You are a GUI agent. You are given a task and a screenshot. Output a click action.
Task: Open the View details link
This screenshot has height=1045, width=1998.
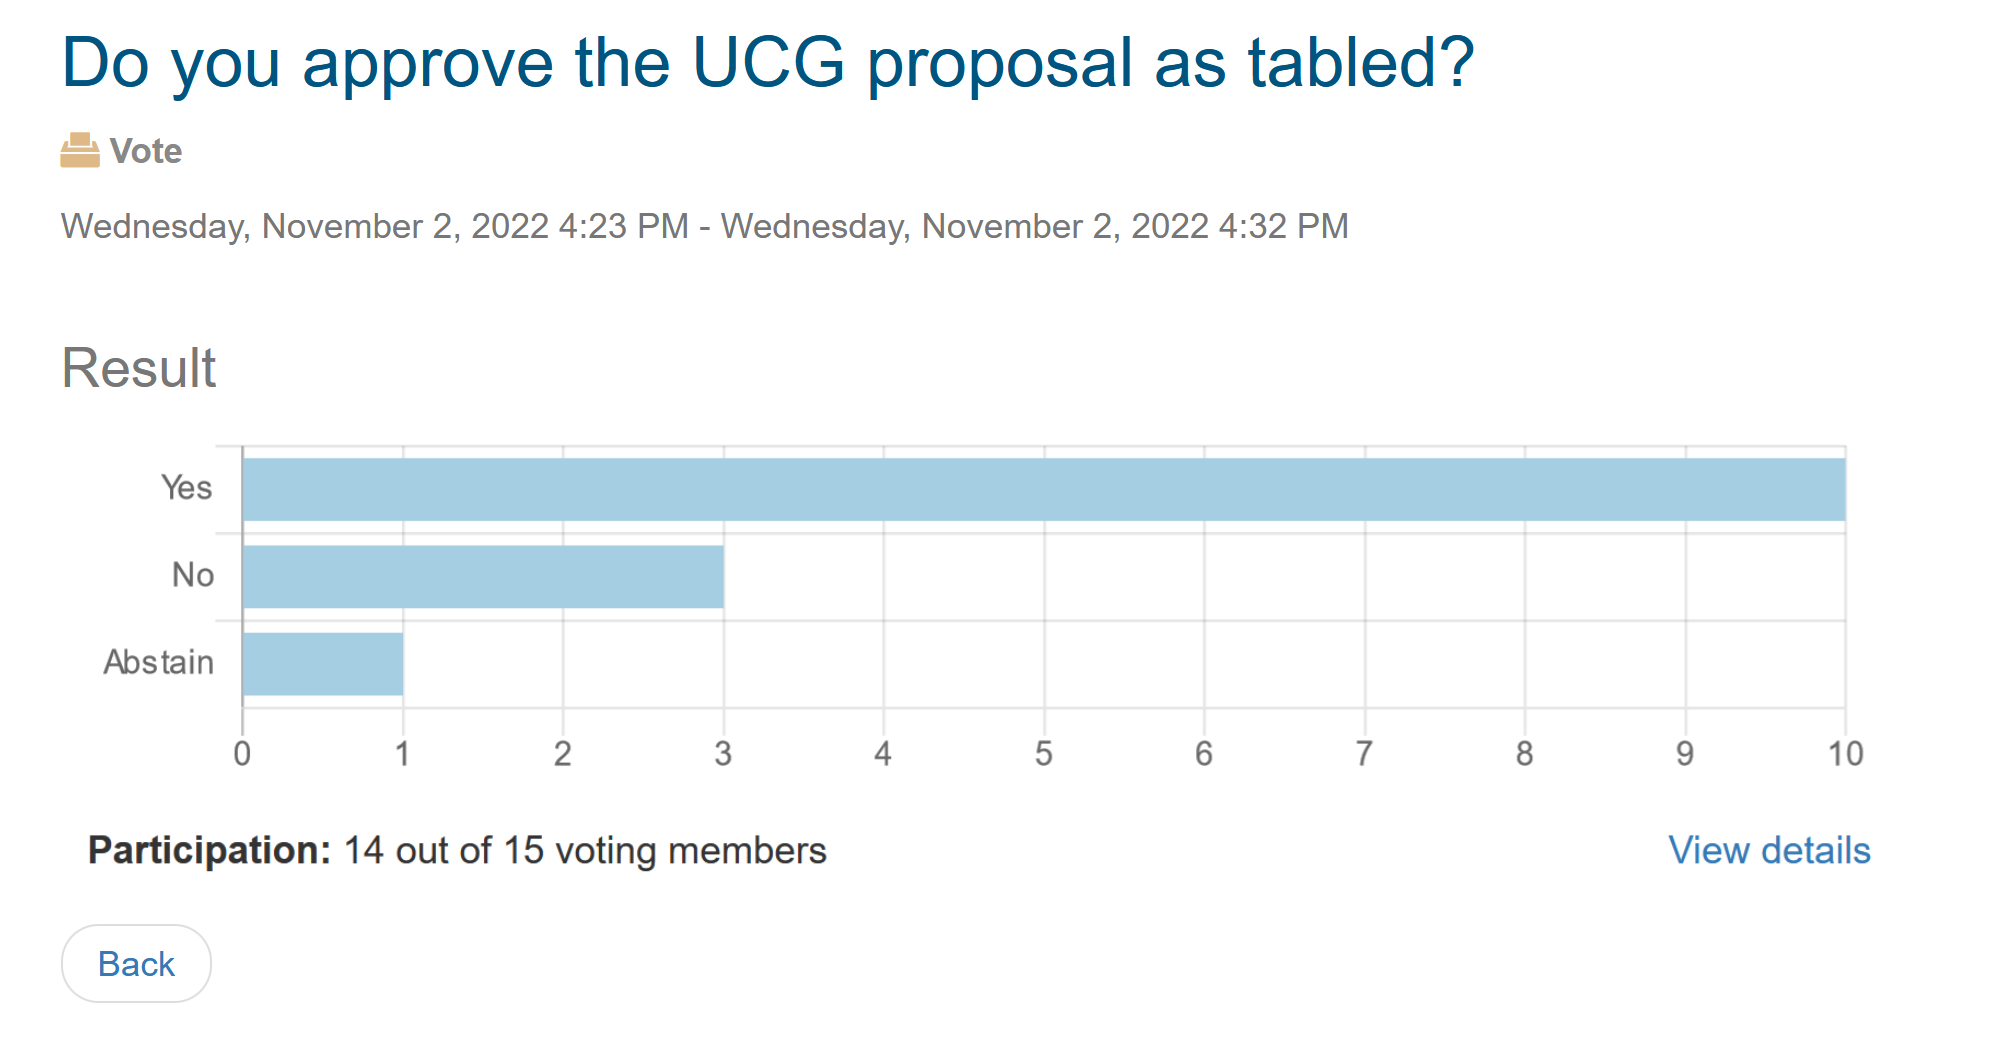point(1769,850)
